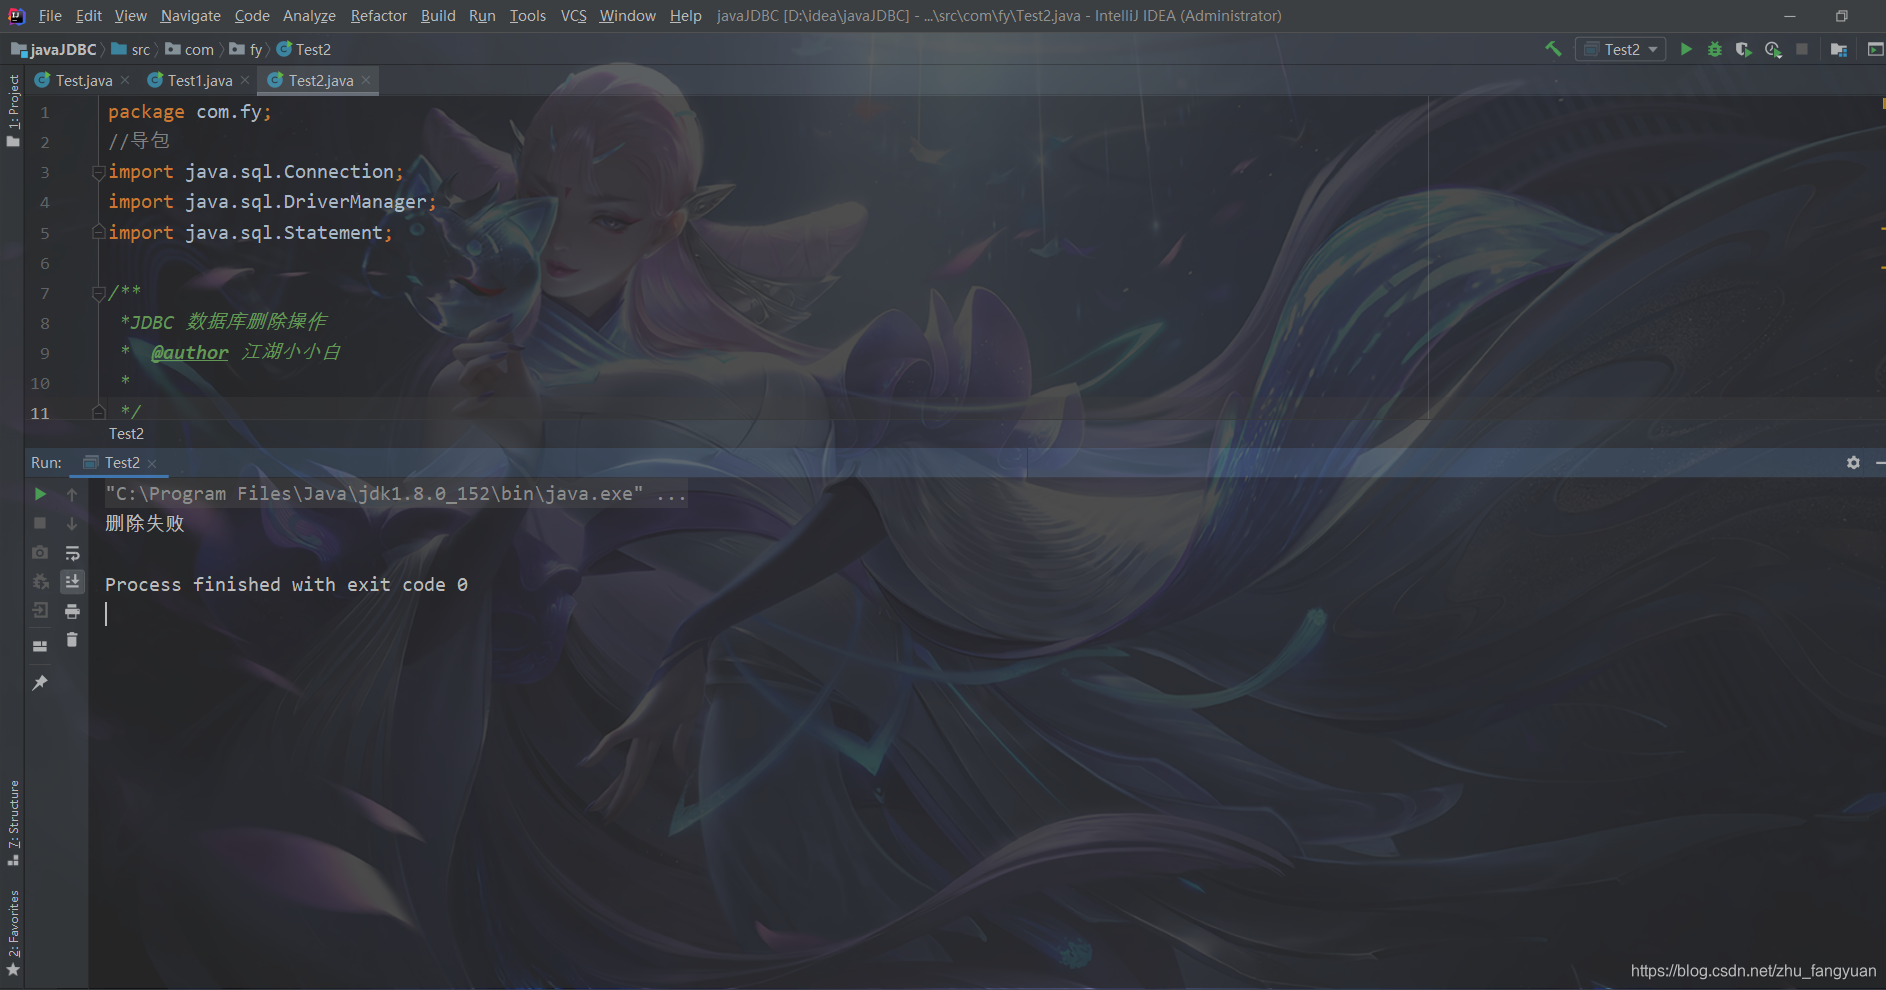Image resolution: width=1886 pixels, height=990 pixels.
Task: Close the Test1.java editor tab
Action: tap(245, 80)
